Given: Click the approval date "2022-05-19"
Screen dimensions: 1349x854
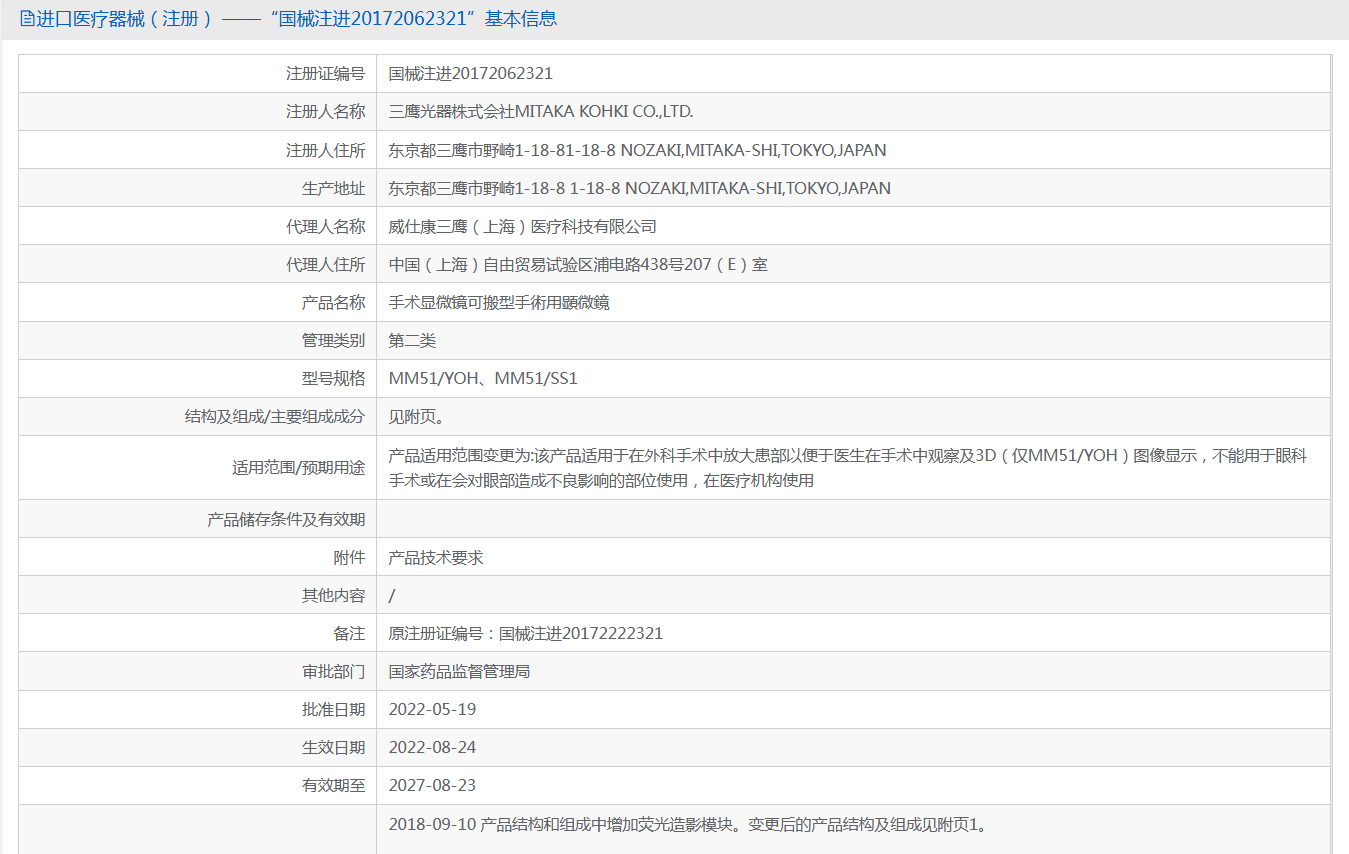Looking at the screenshot, I should 433,709.
